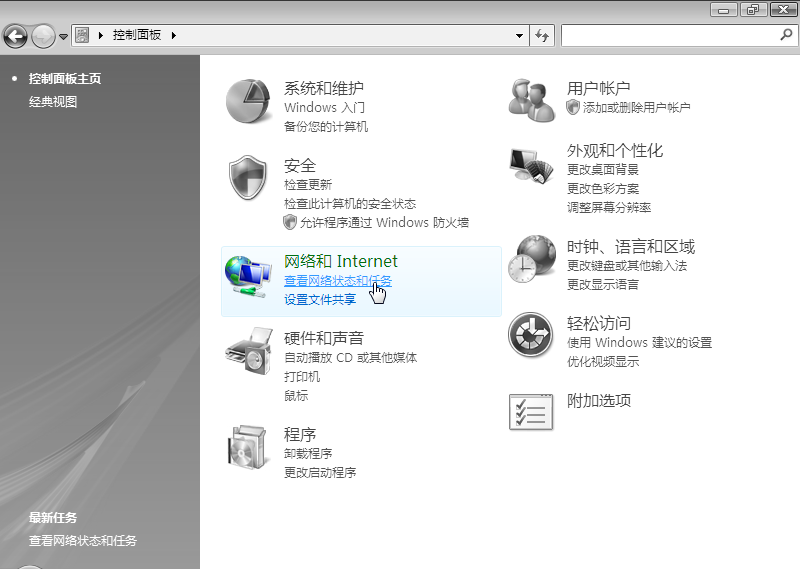Expand arrow before 控制面板 in breadcrumb
Viewport: 800px width, 569px height.
pyautogui.click(x=101, y=35)
